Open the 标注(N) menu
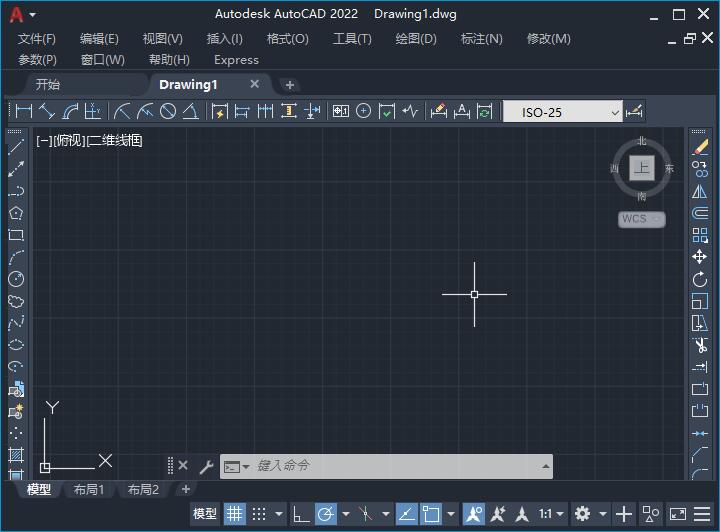720x532 pixels. (x=481, y=39)
